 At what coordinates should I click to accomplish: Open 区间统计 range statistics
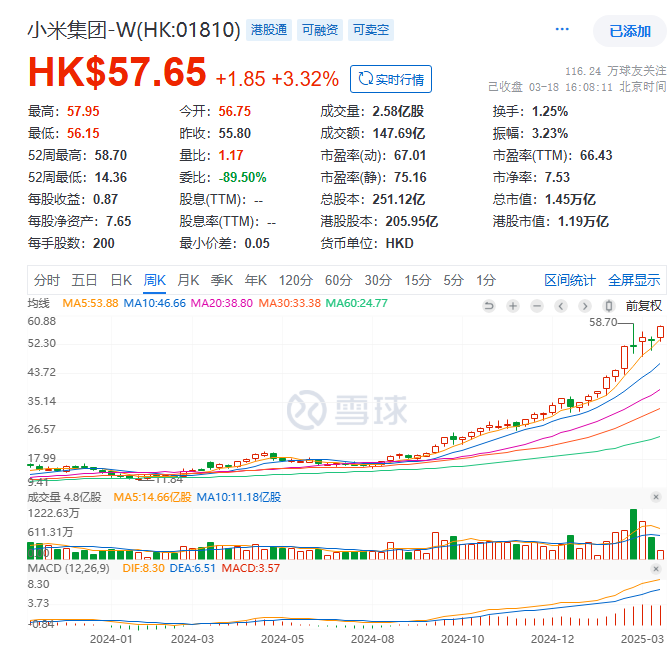570,280
